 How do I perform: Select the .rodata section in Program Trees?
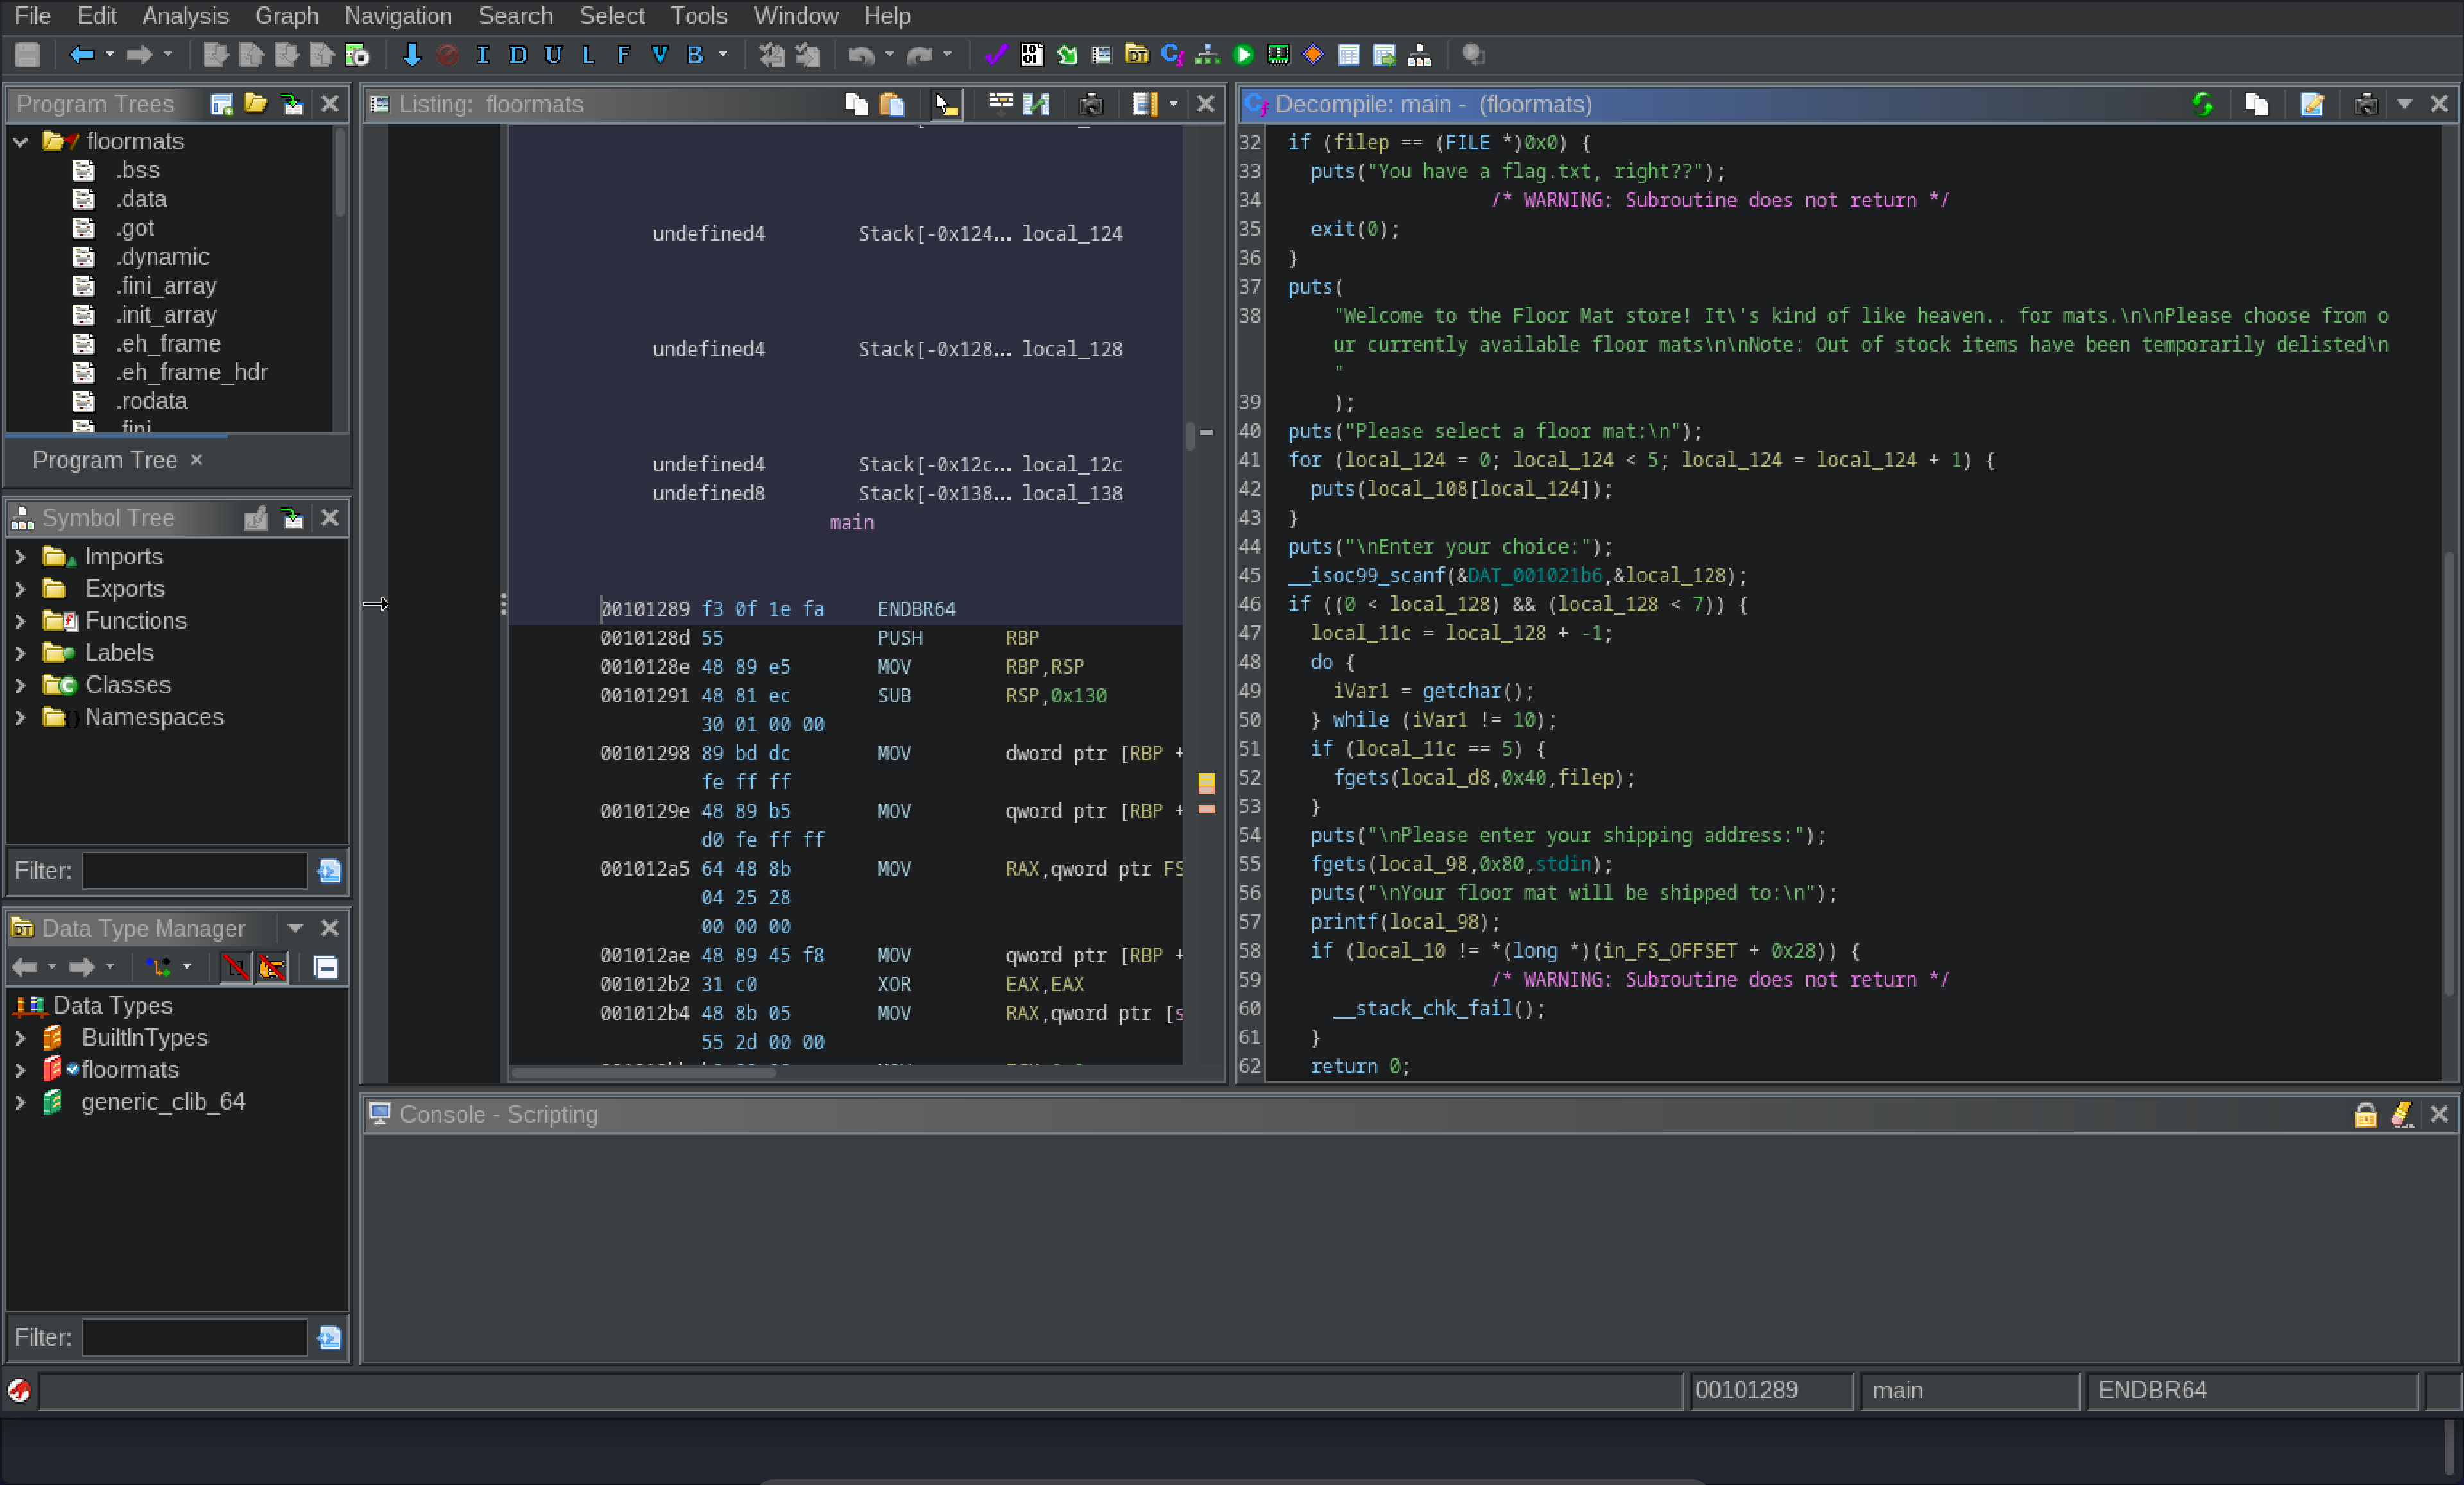(x=151, y=401)
